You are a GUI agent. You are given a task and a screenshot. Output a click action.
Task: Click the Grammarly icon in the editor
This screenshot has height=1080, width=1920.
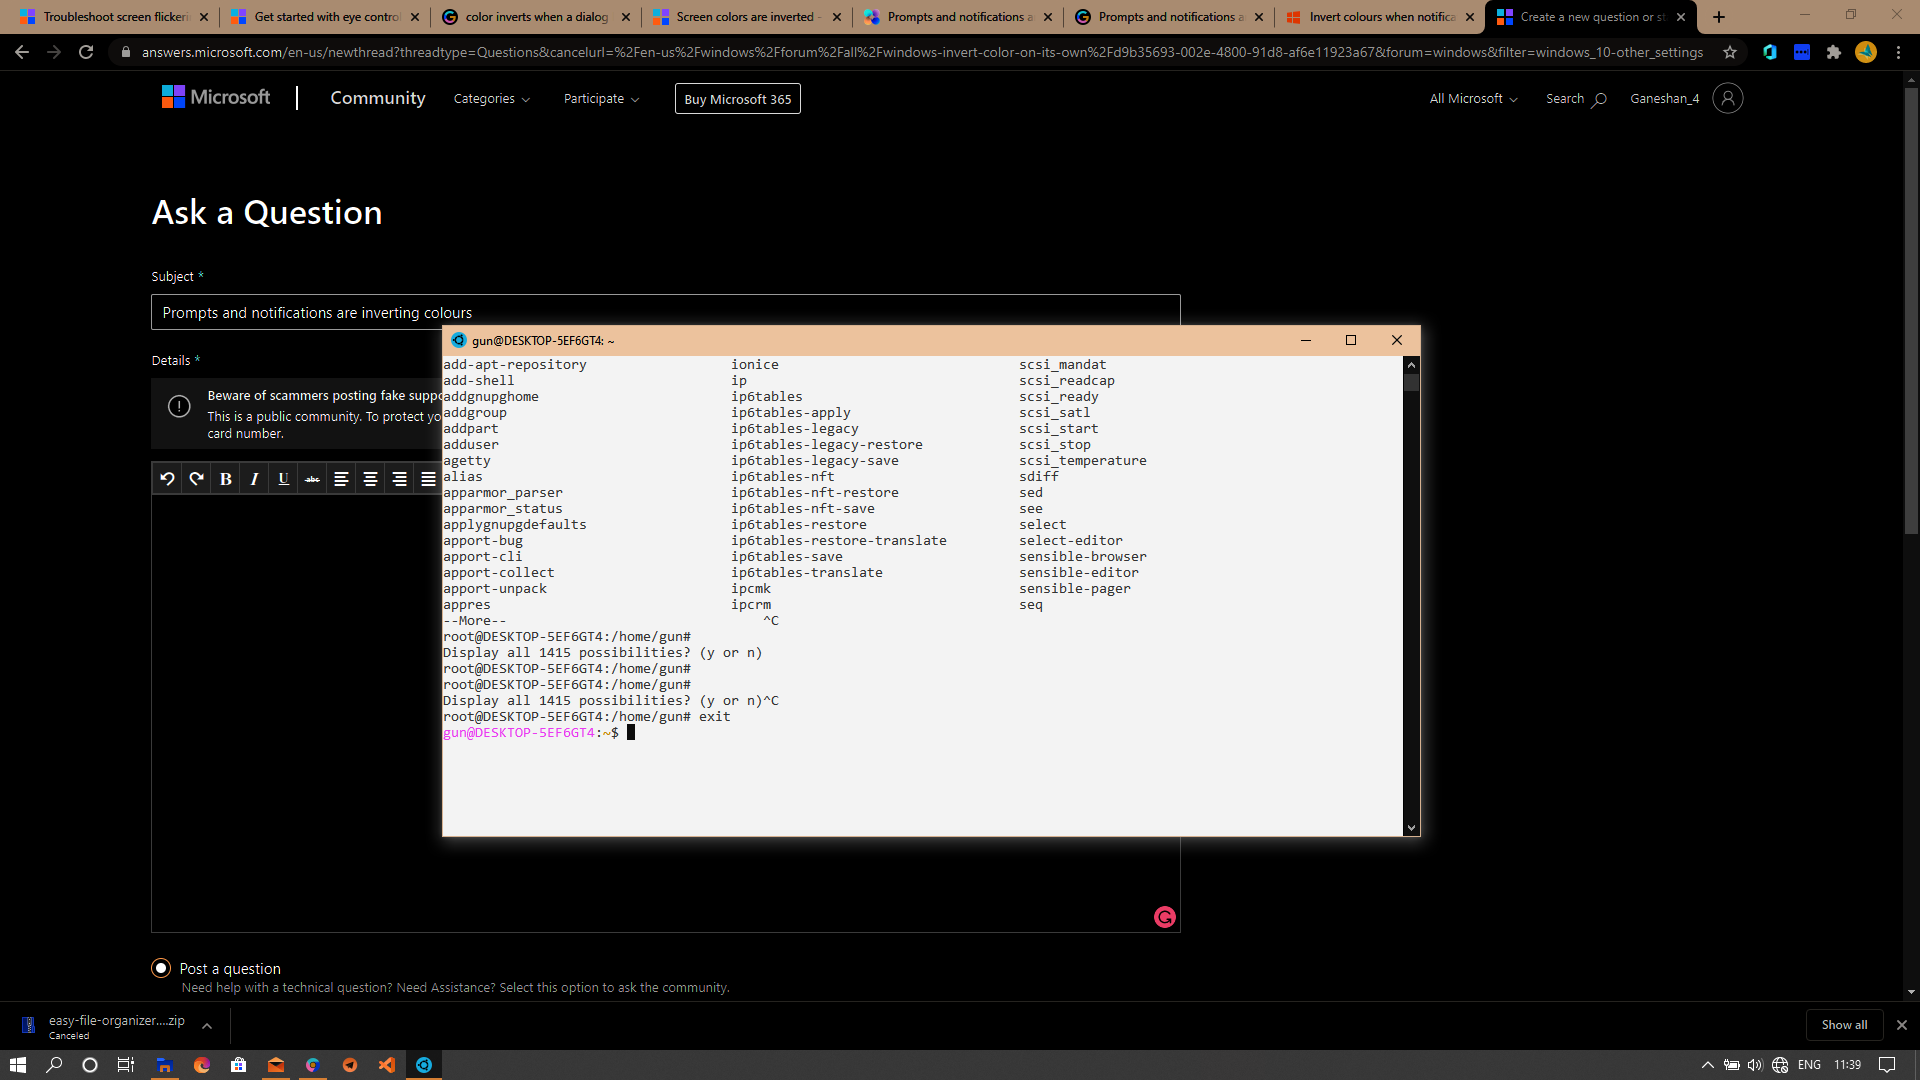point(1165,917)
